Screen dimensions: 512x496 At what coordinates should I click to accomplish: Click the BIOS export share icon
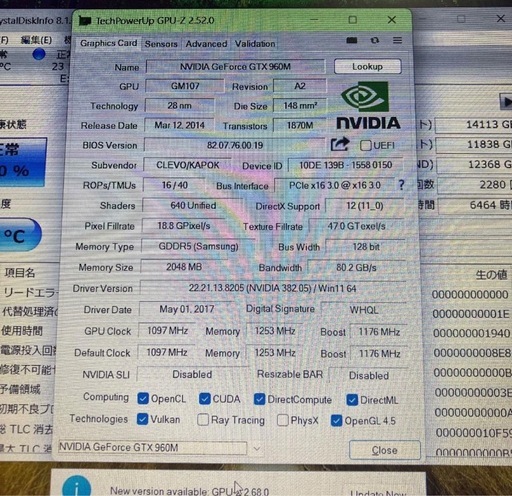pos(340,144)
